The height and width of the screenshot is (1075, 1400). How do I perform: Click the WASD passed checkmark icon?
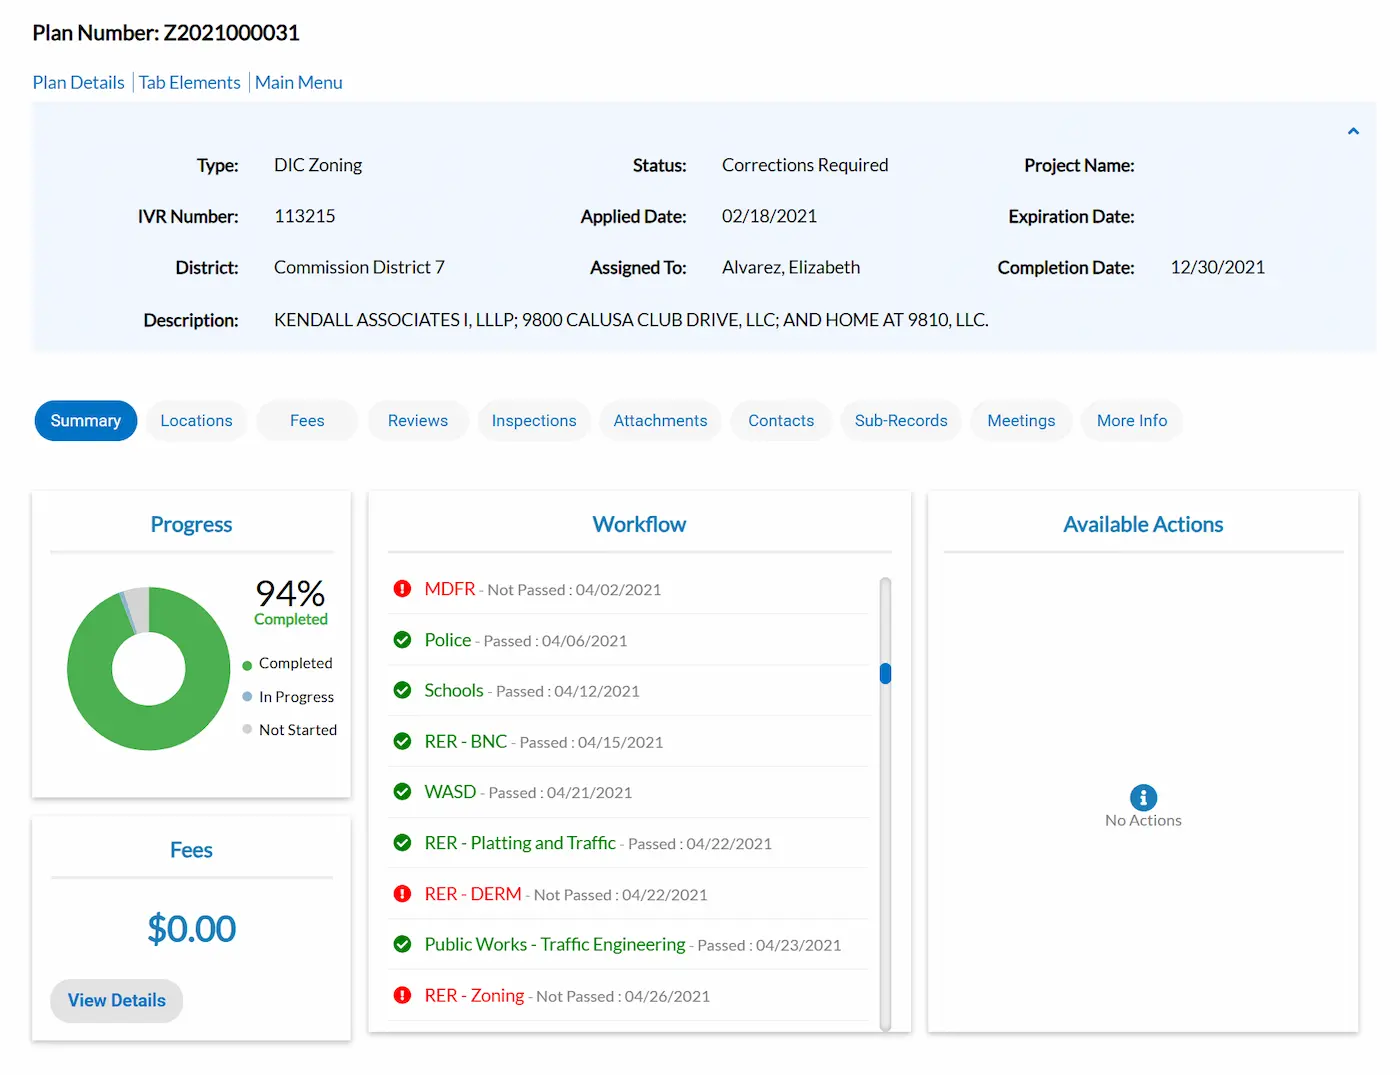(x=402, y=792)
